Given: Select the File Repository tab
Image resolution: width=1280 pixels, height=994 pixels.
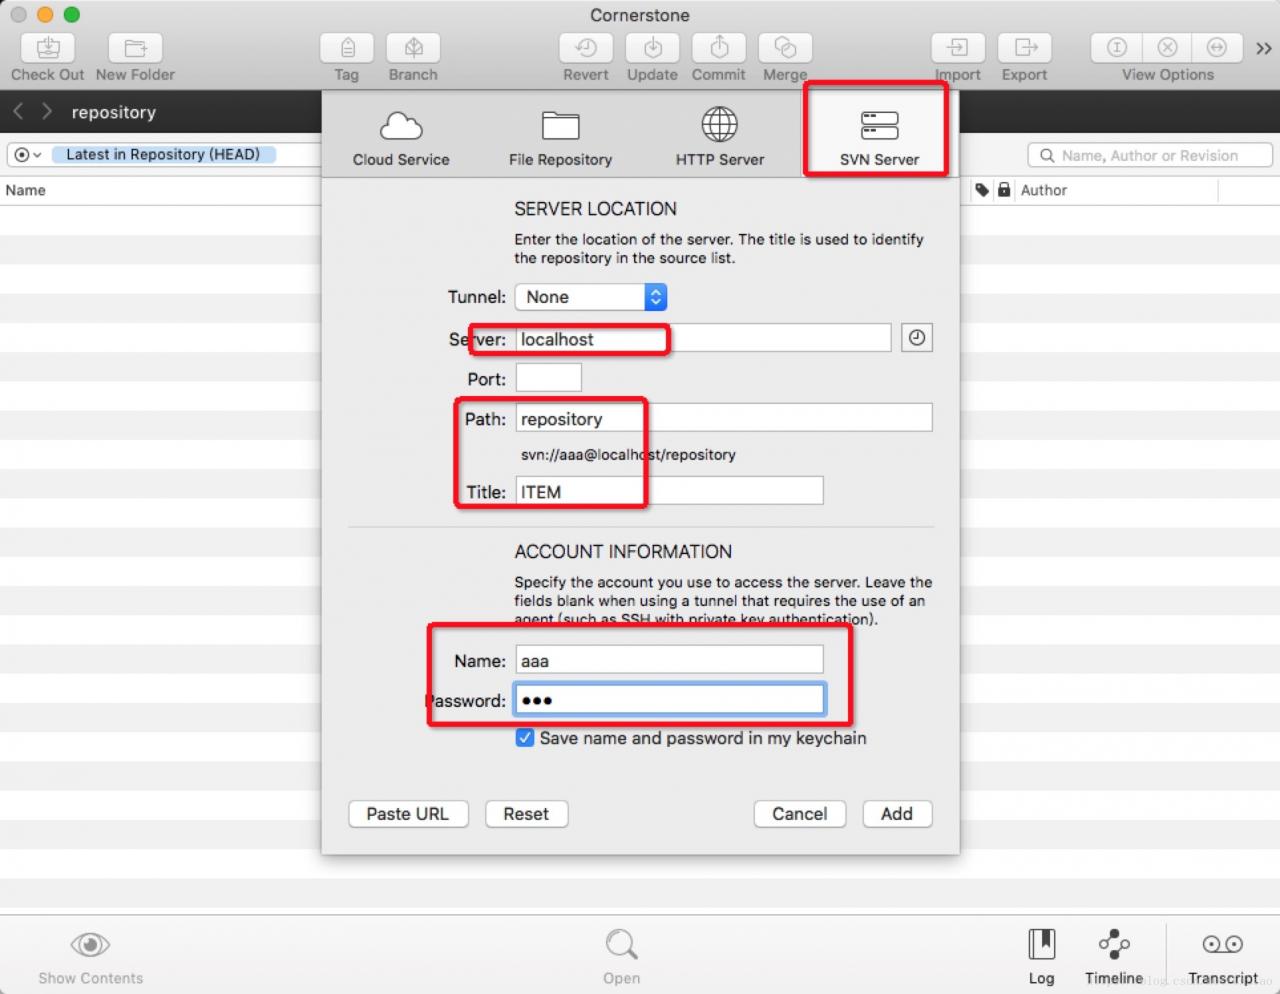Looking at the screenshot, I should click(x=560, y=136).
